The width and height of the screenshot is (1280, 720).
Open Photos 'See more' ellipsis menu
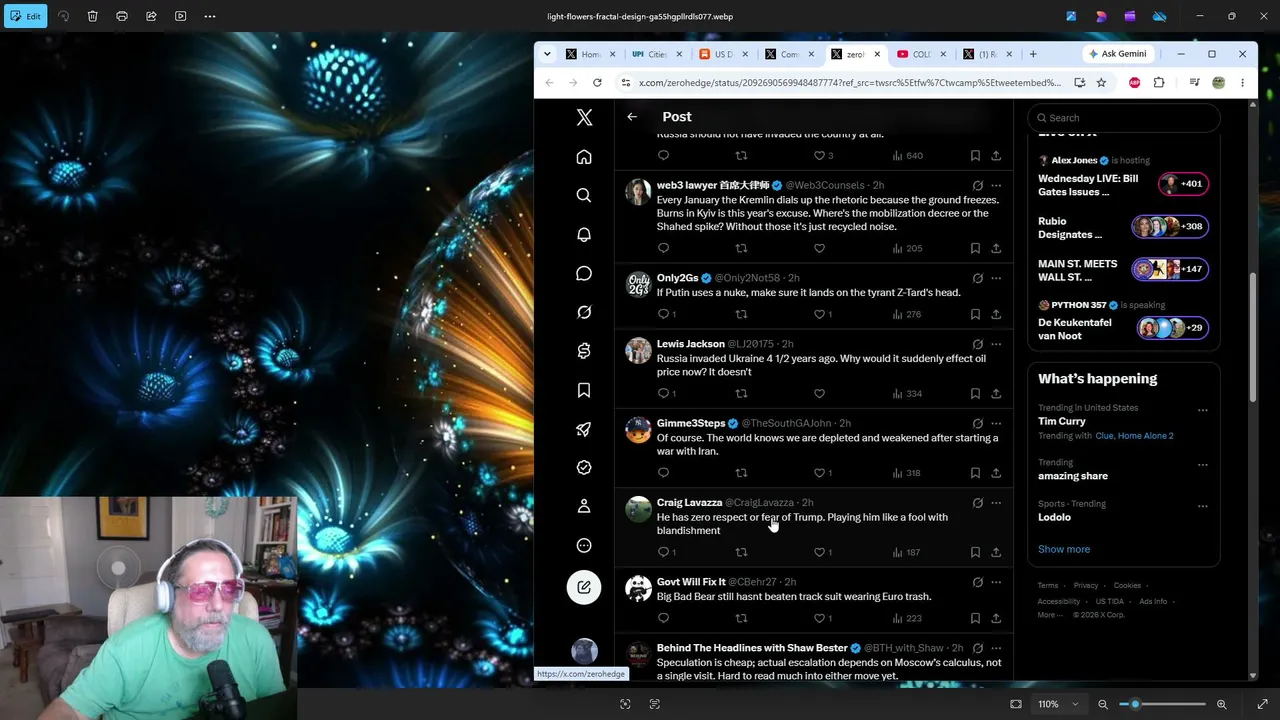click(210, 16)
